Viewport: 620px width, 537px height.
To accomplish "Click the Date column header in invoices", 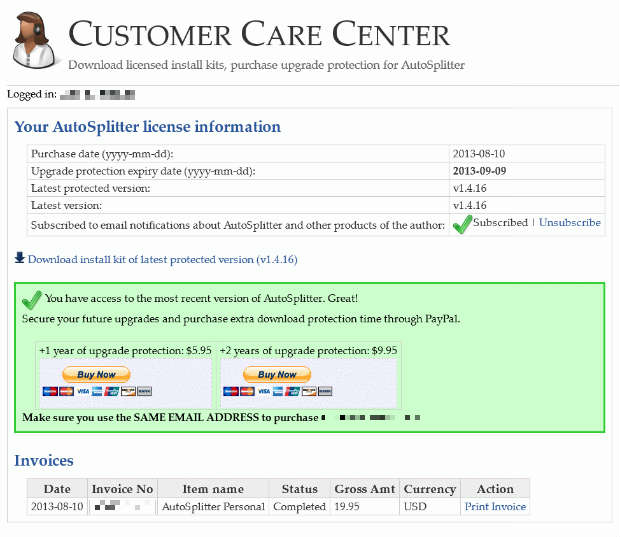I will [57, 489].
